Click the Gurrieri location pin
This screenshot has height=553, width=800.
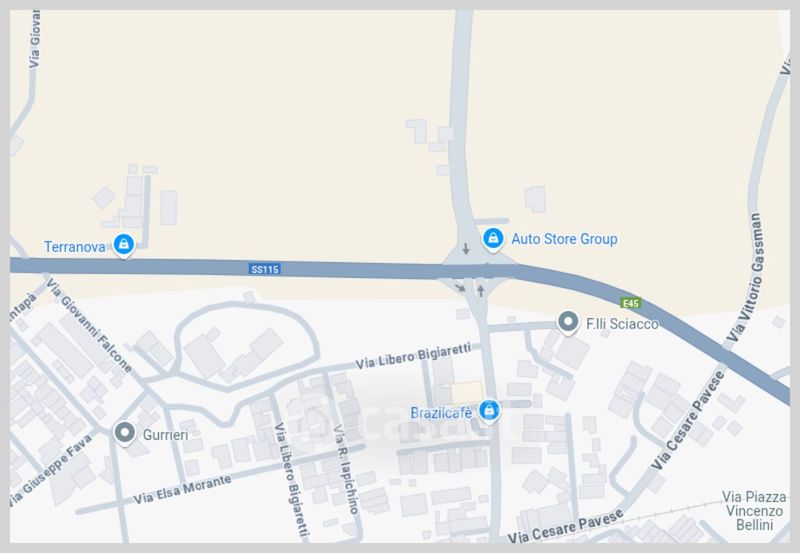124,434
